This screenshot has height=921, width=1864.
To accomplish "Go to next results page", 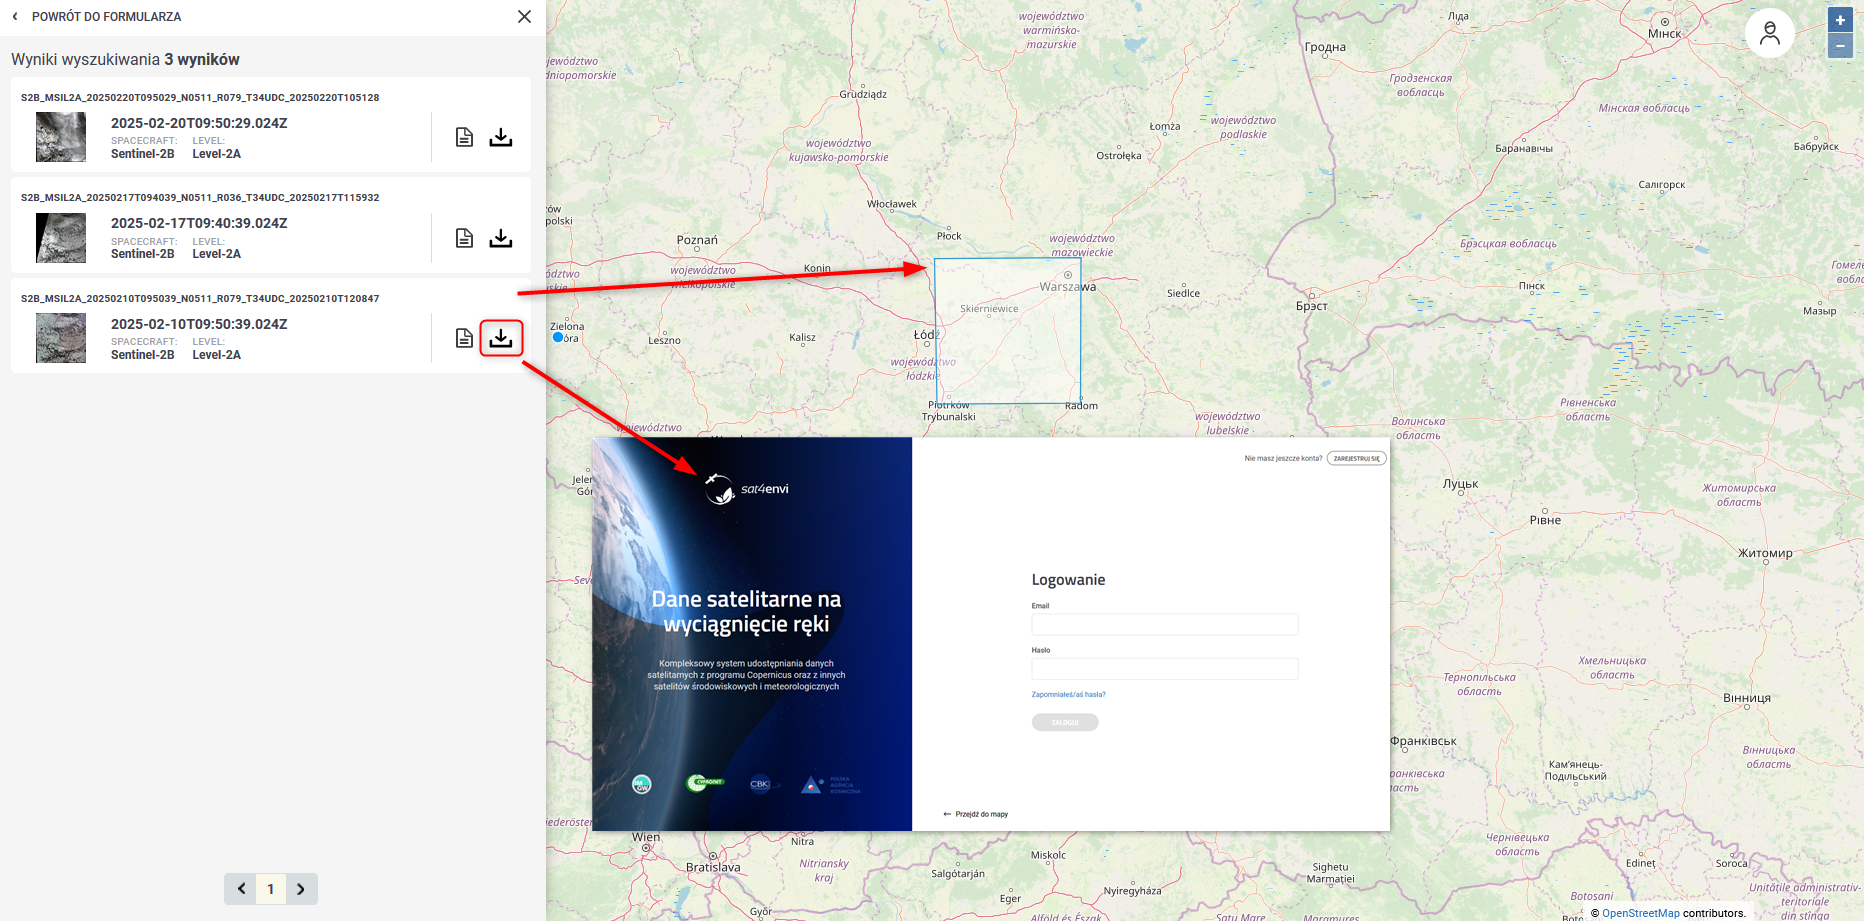I will [301, 889].
